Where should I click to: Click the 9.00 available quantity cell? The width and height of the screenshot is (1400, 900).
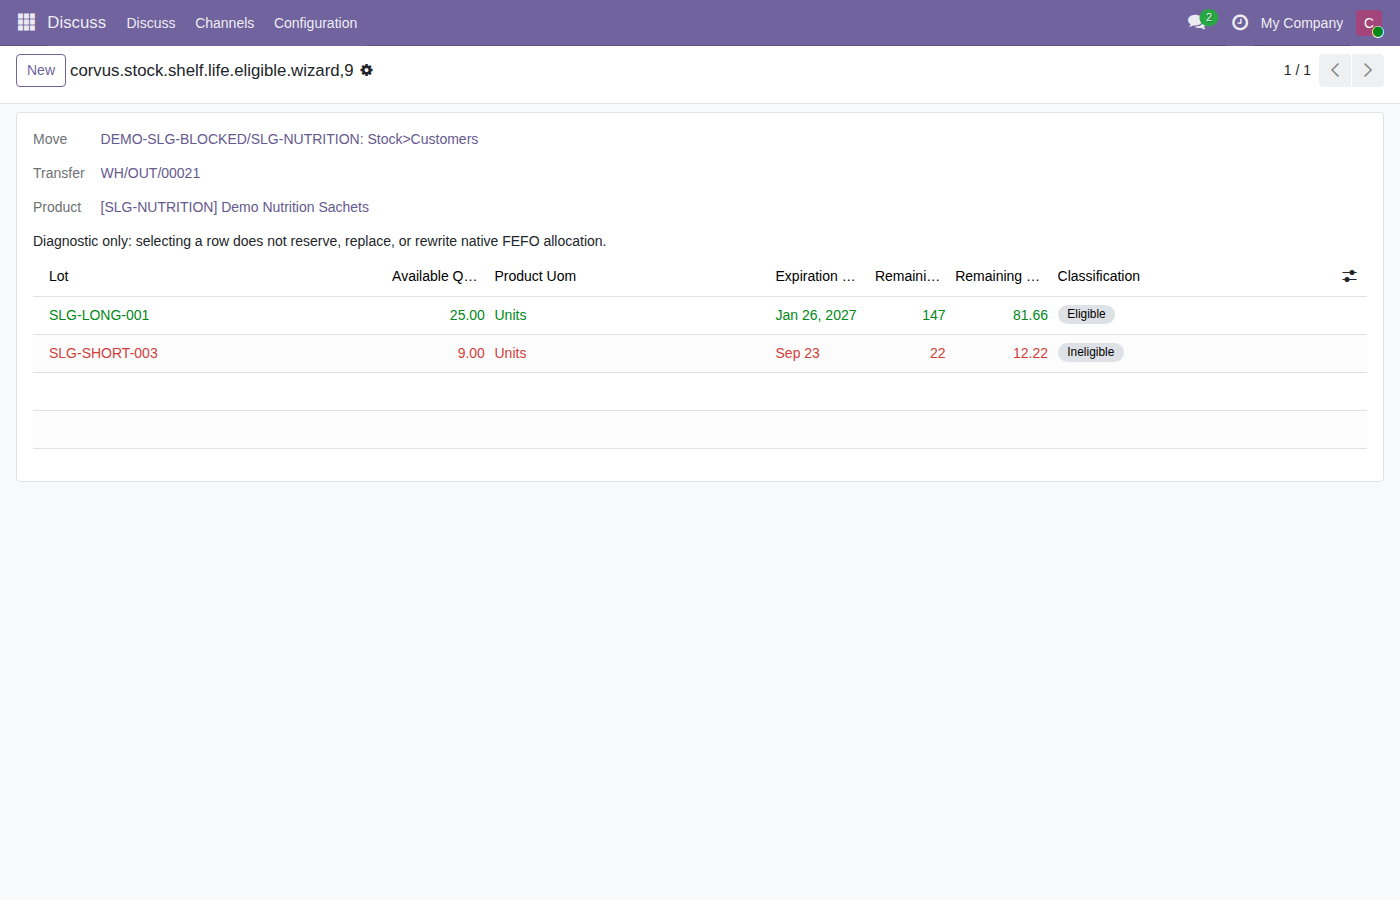point(471,353)
